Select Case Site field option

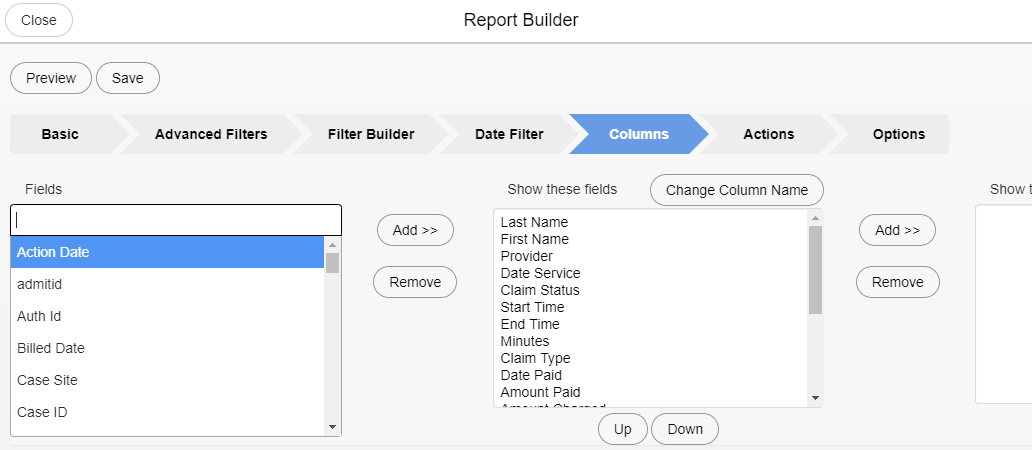tap(47, 380)
